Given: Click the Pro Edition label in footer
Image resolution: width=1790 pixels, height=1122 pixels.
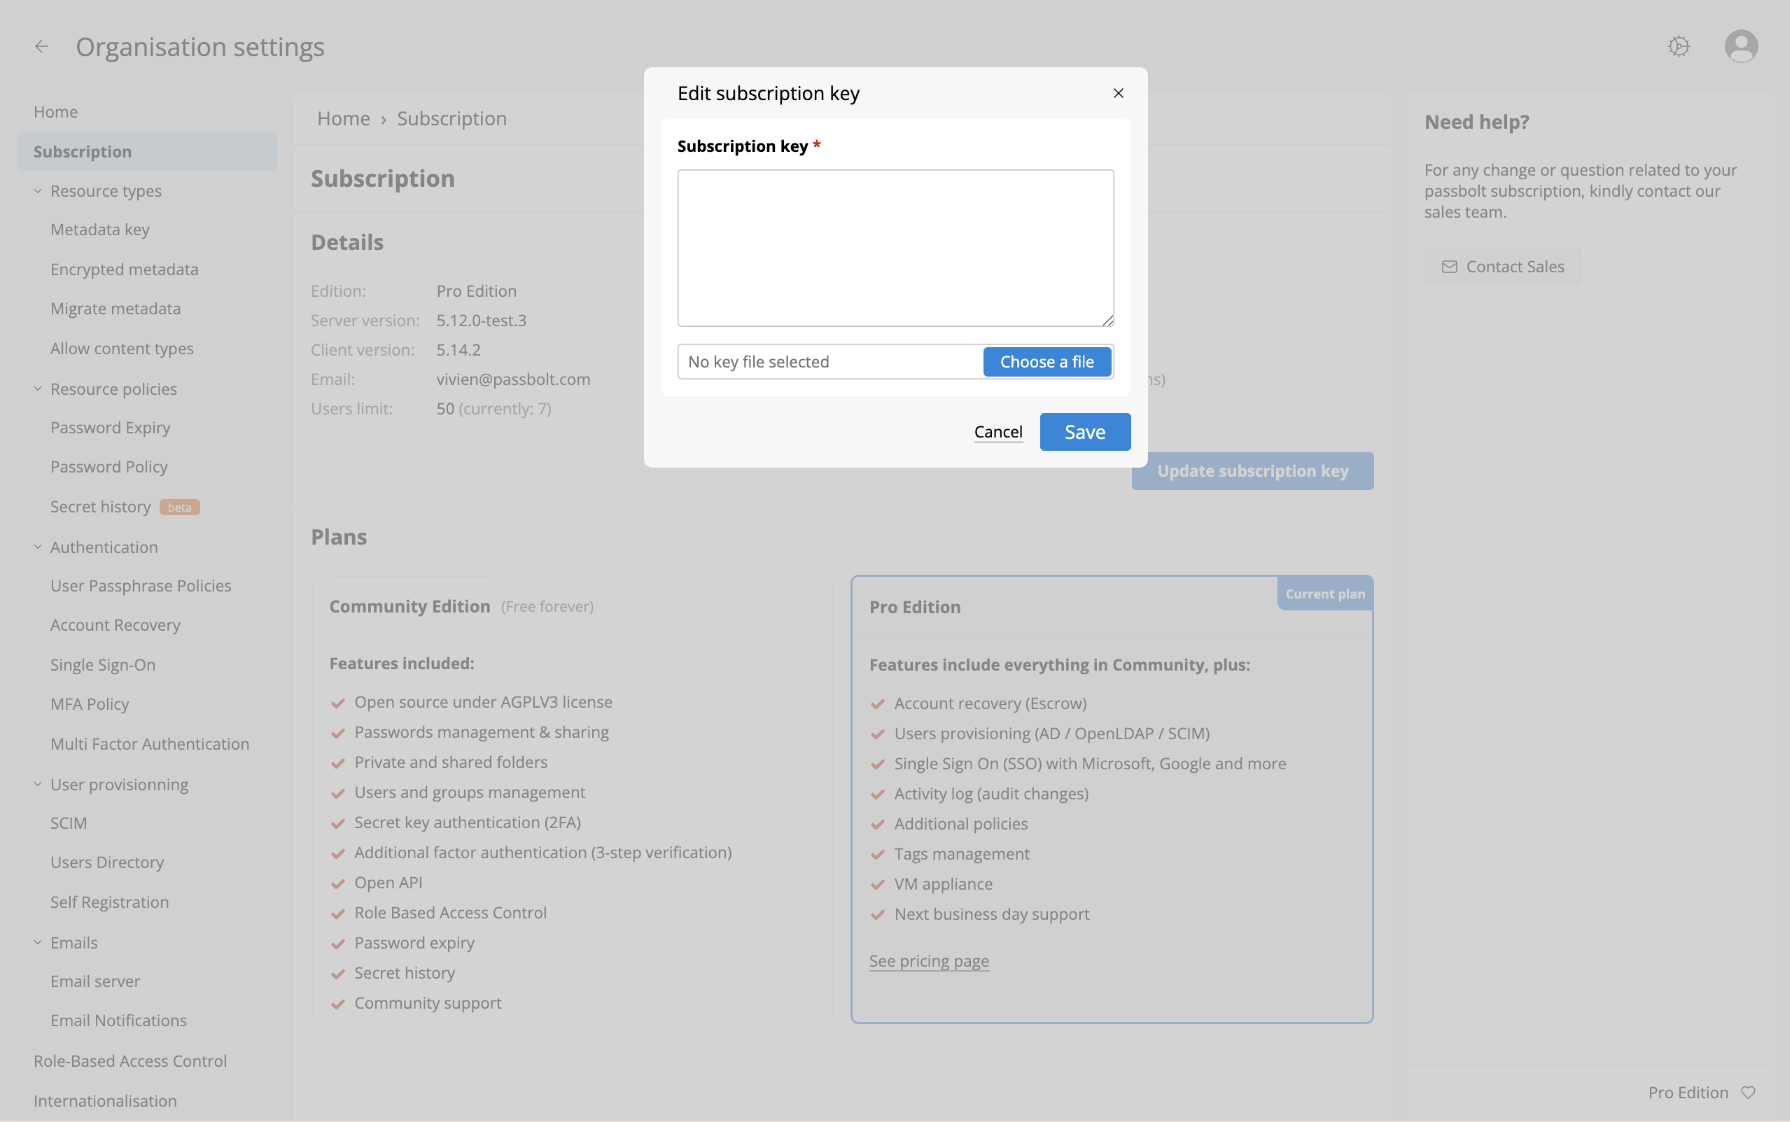Looking at the screenshot, I should pyautogui.click(x=1688, y=1093).
